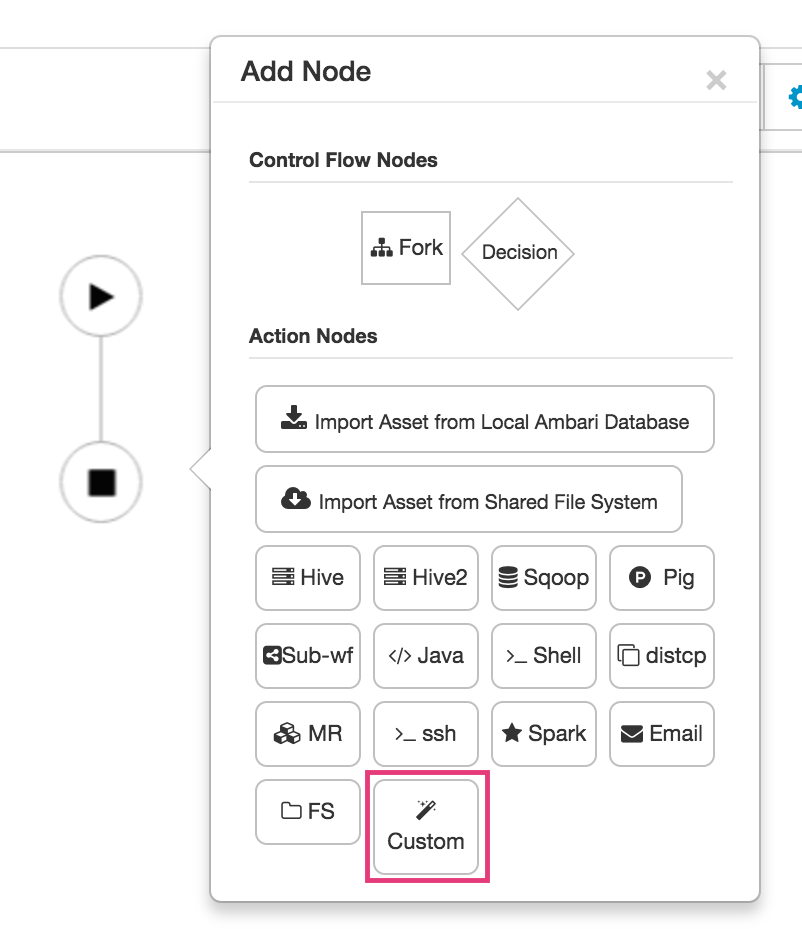Add a distcp action node
The height and width of the screenshot is (929, 802).
661,656
